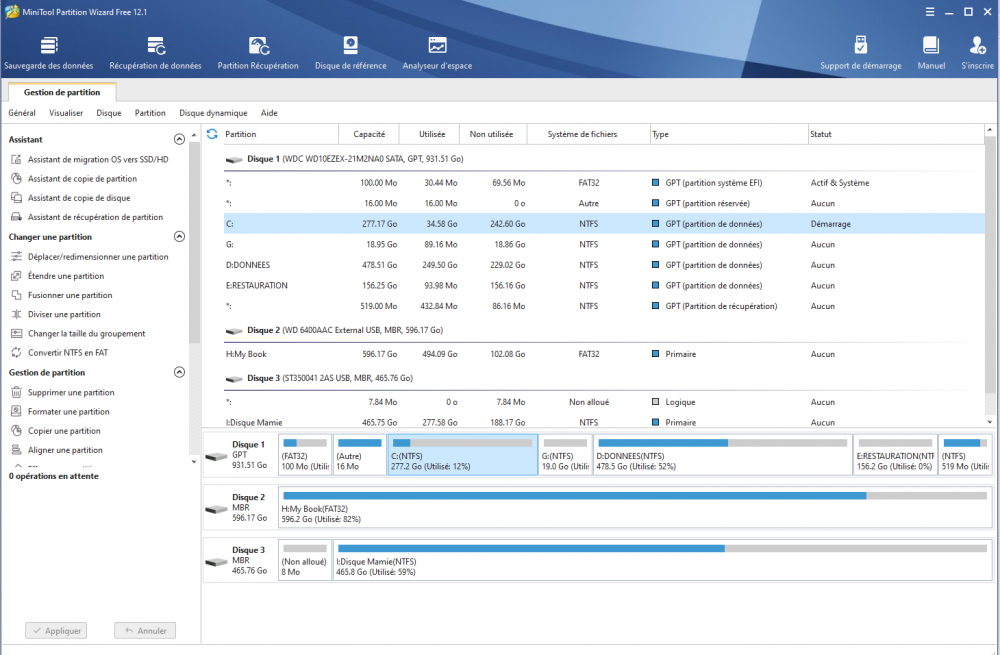Image resolution: width=1000 pixels, height=655 pixels.
Task: Select C:(NTFS) block in disk map
Action: click(462, 455)
